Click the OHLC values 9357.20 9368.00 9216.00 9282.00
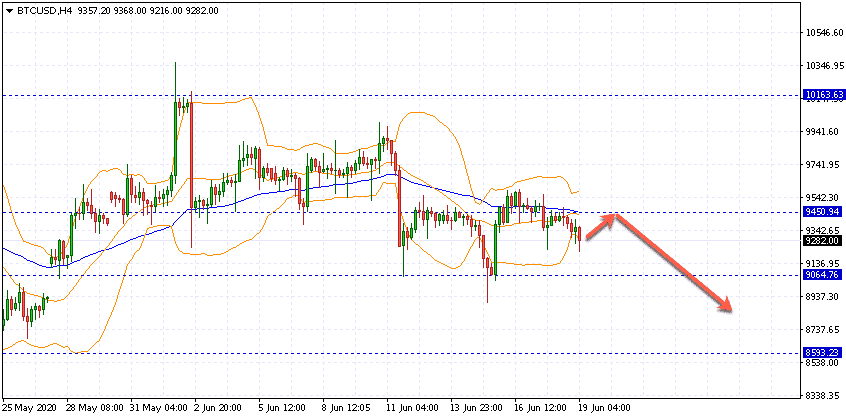This screenshot has height=419, width=846. pos(148,11)
